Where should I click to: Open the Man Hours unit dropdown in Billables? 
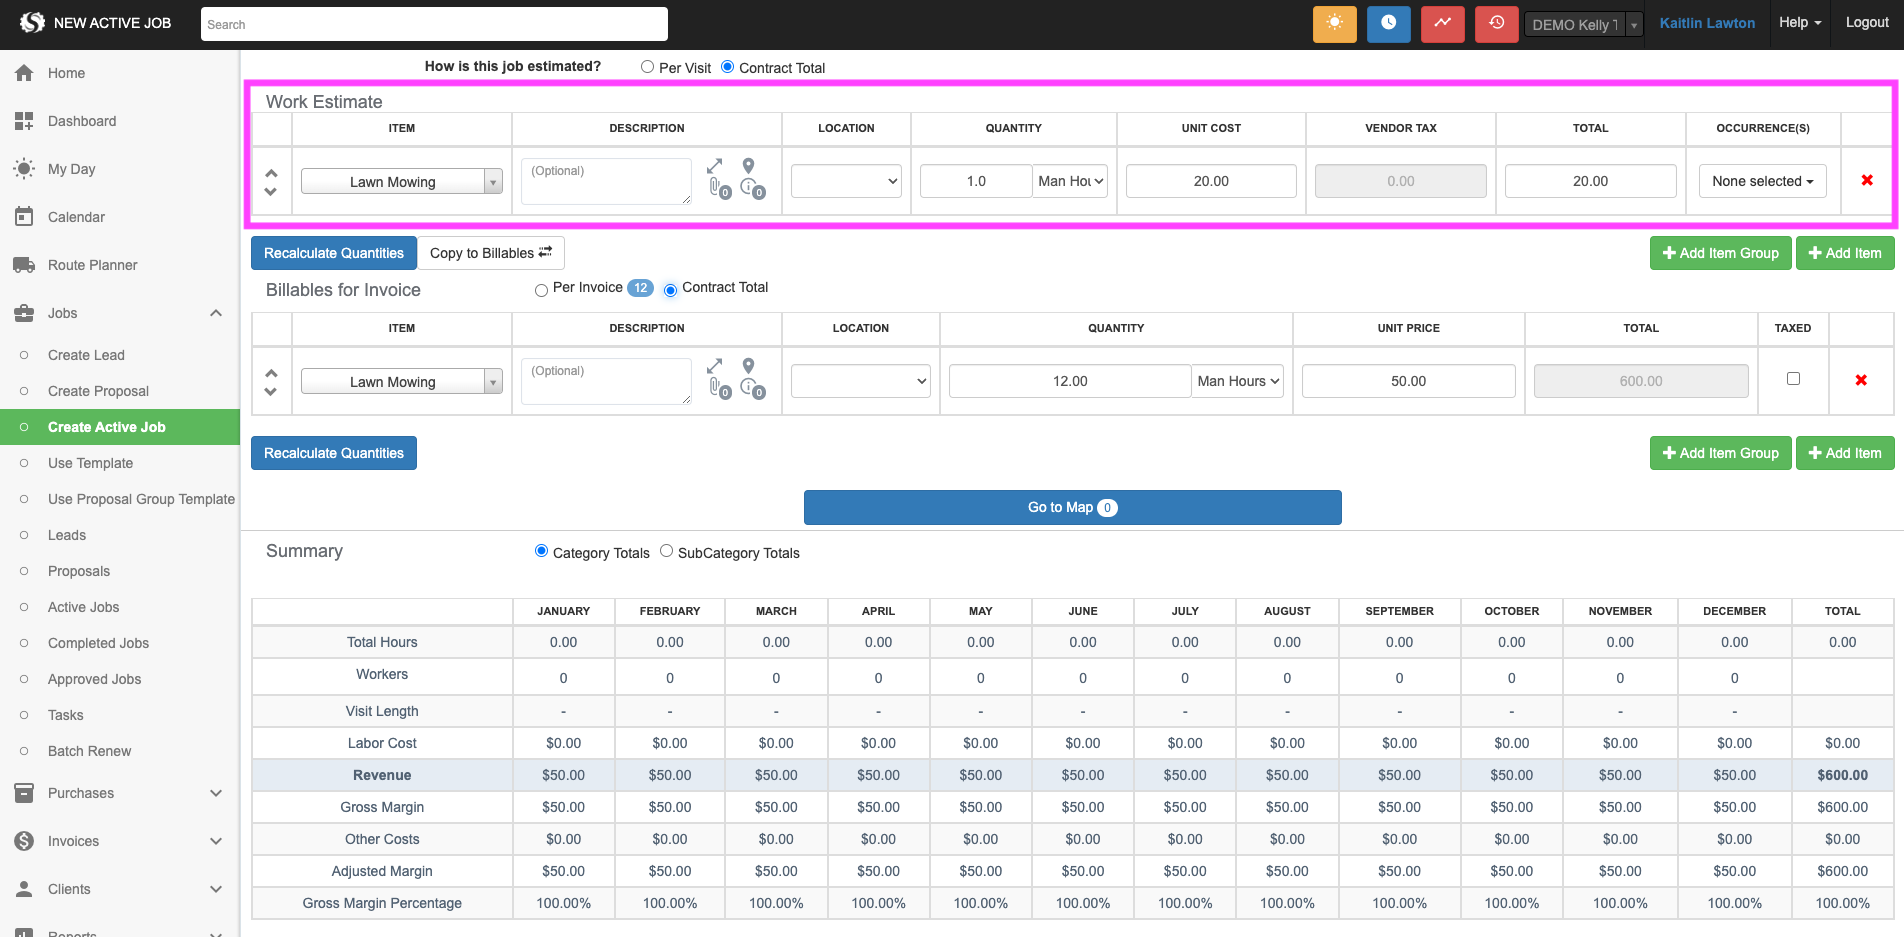tap(1237, 381)
